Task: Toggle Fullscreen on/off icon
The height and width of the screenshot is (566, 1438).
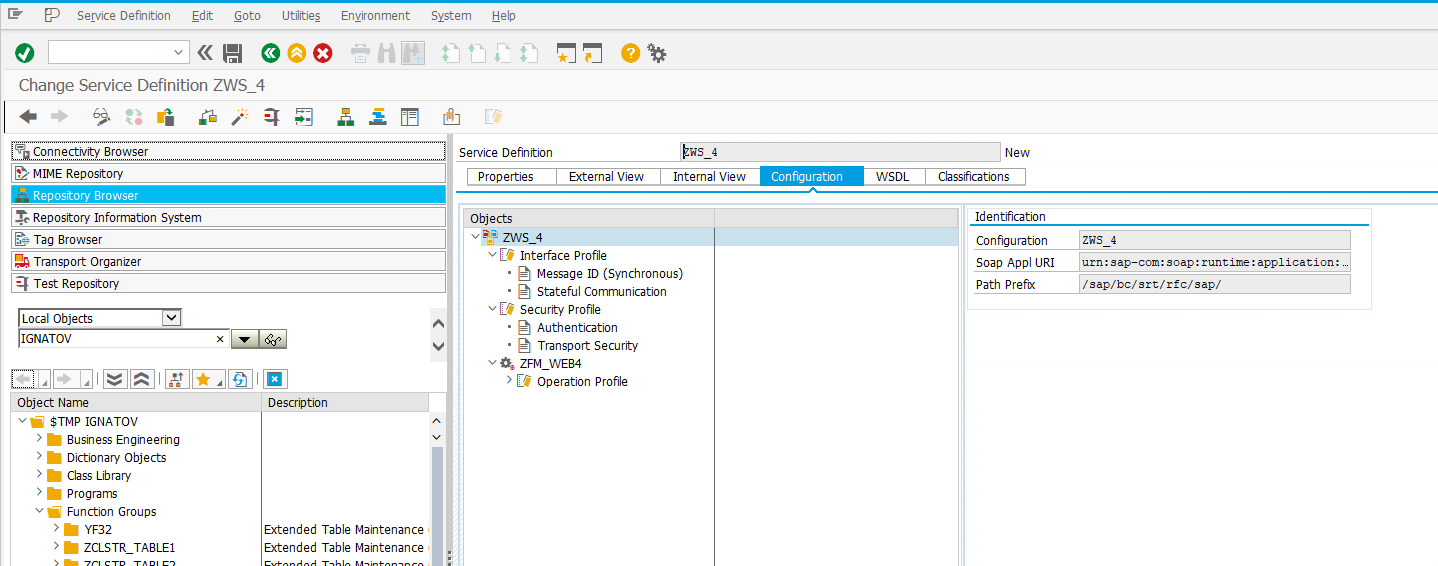Action: pos(409,117)
